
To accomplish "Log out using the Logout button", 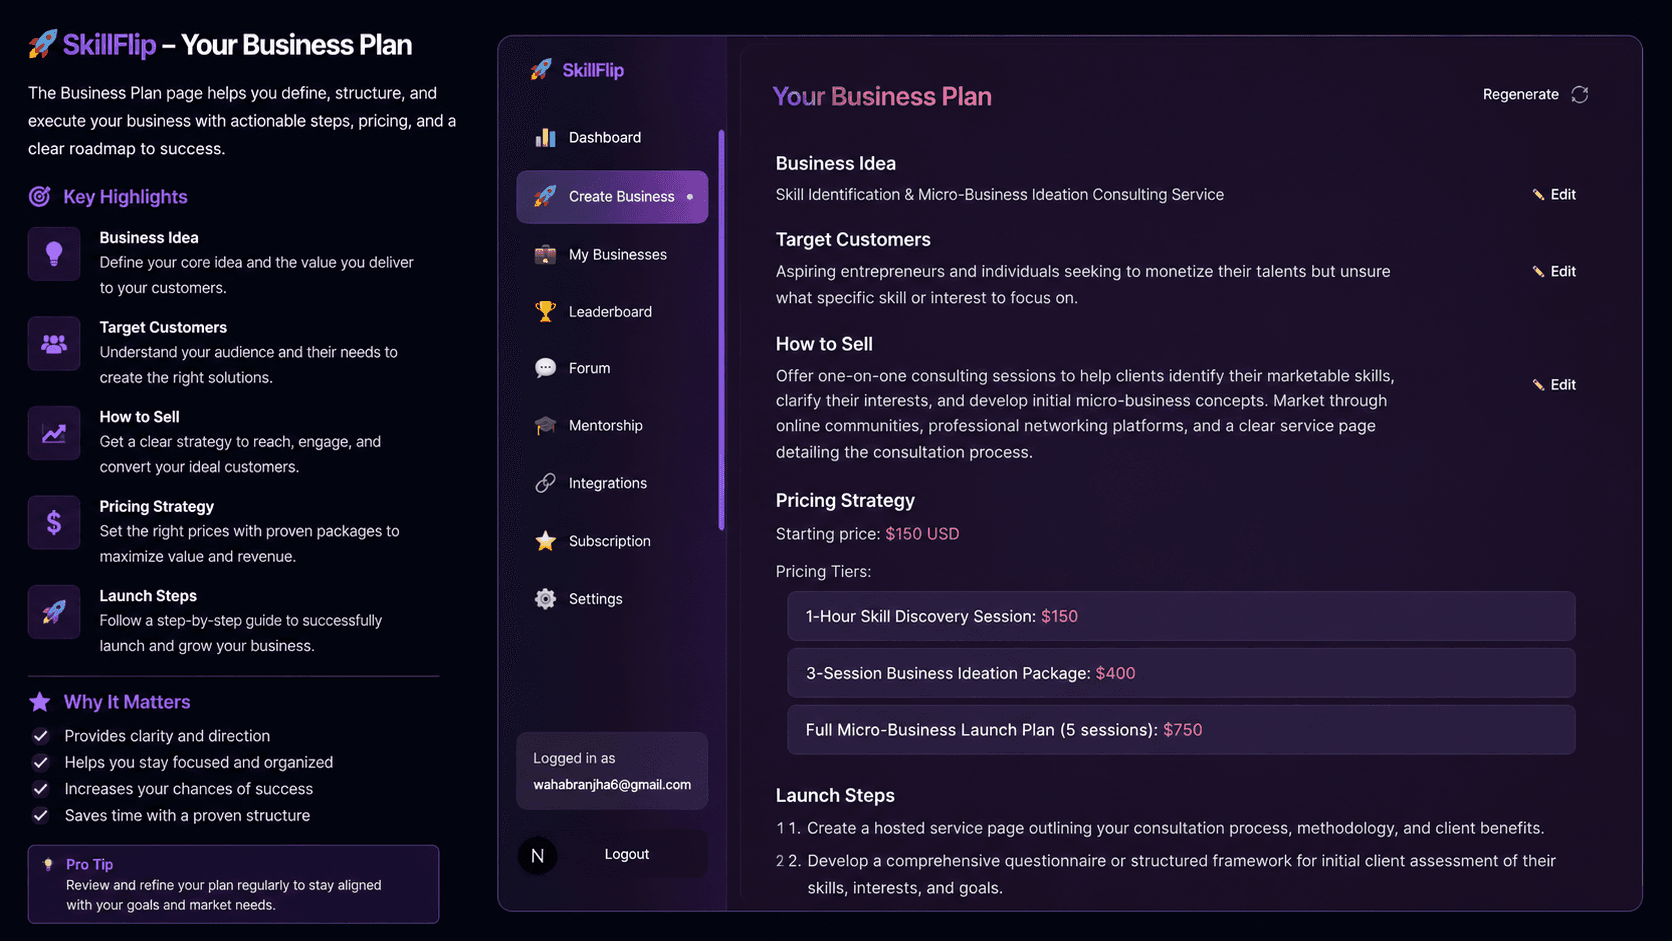I will tap(627, 854).
